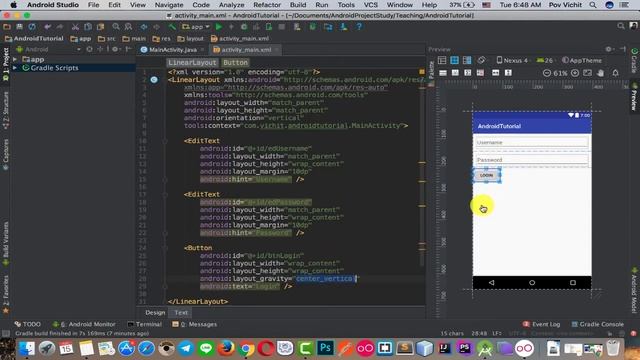The width and height of the screenshot is (640, 360).
Task: Zoom out the layout preview
Action: click(547, 73)
